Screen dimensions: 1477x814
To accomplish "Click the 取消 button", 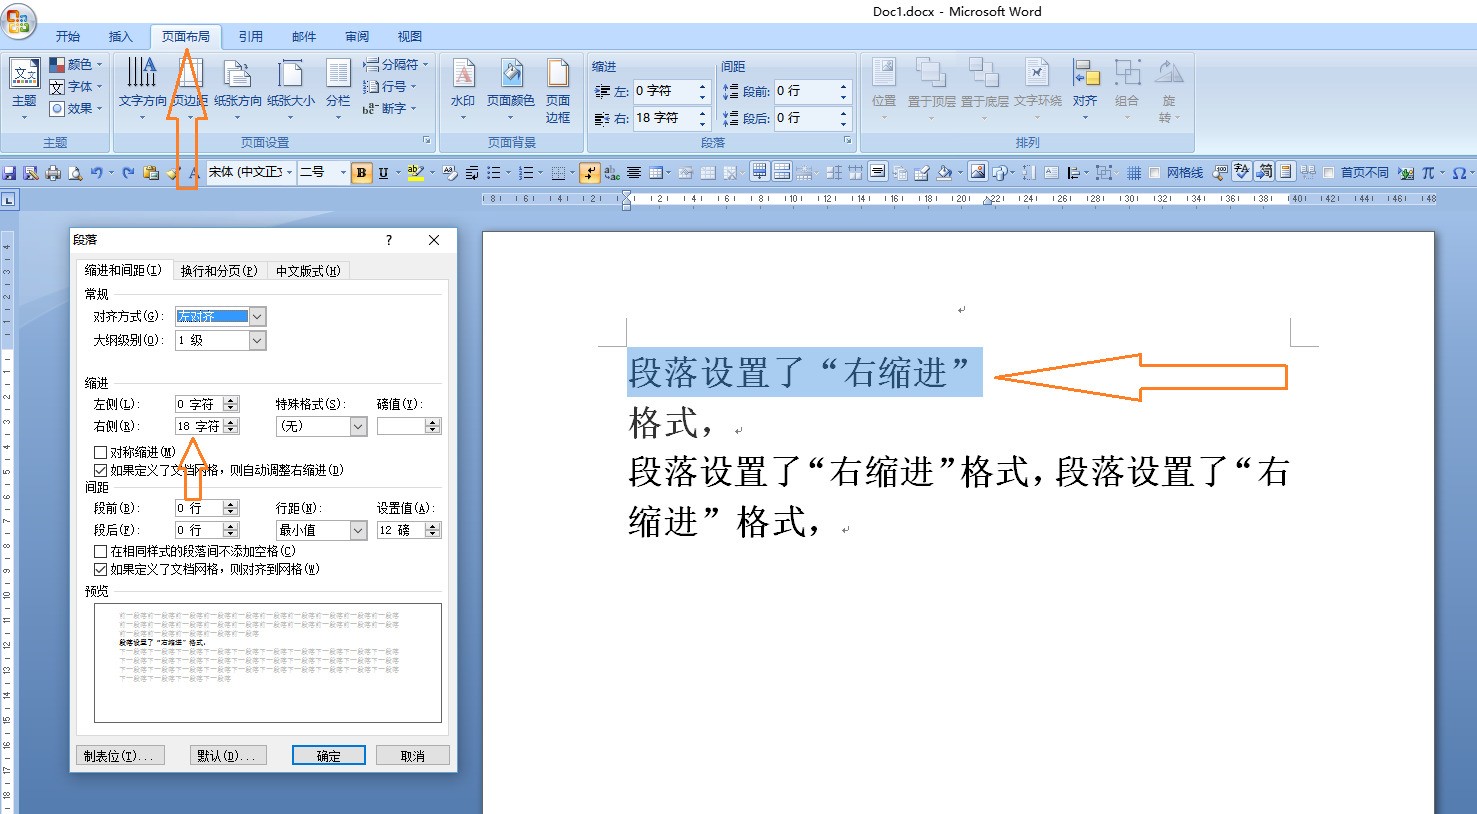I will (412, 756).
